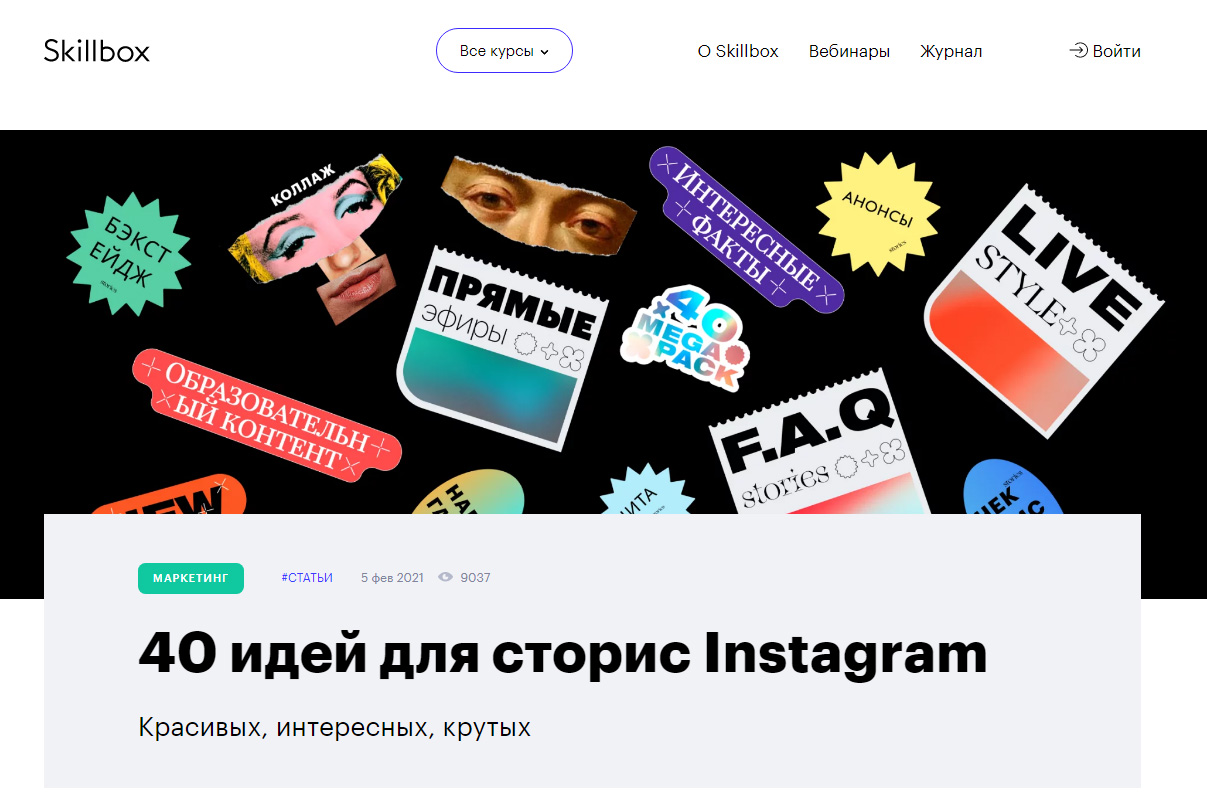1207x804 pixels.
Task: Click the chevron in Все курсы button
Action: 545,52
